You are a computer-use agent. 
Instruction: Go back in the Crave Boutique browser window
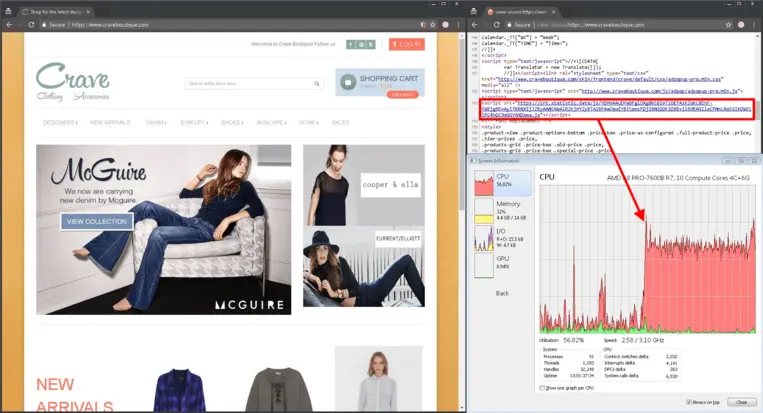9,25
